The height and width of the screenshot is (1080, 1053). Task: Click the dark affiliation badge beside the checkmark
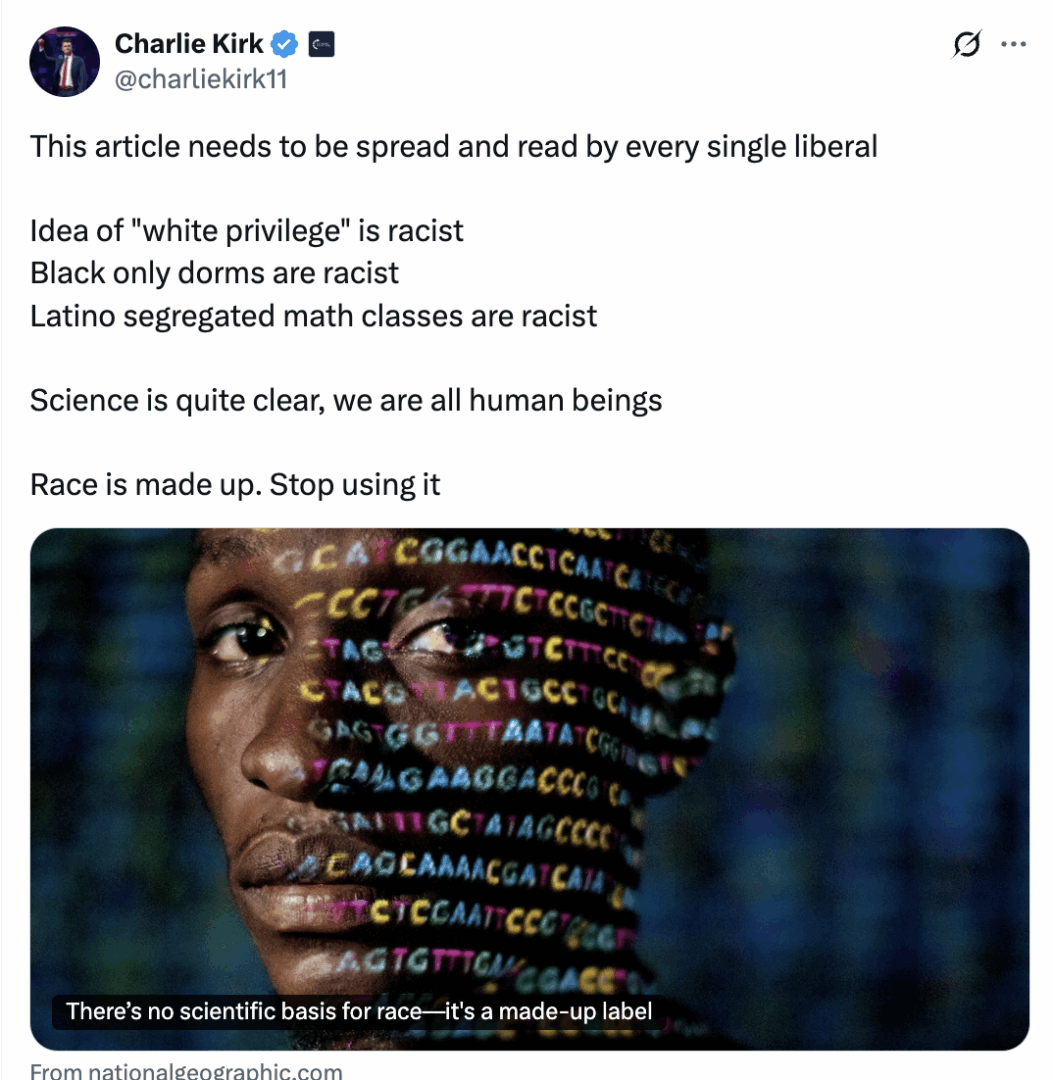pos(321,44)
